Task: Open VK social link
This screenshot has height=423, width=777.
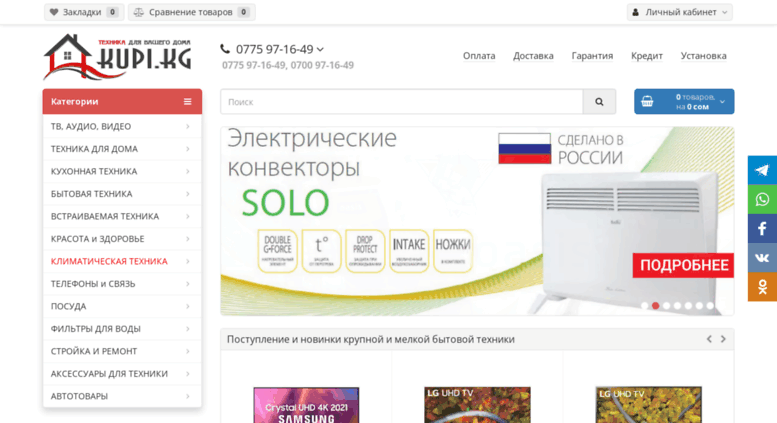Action: point(762,258)
